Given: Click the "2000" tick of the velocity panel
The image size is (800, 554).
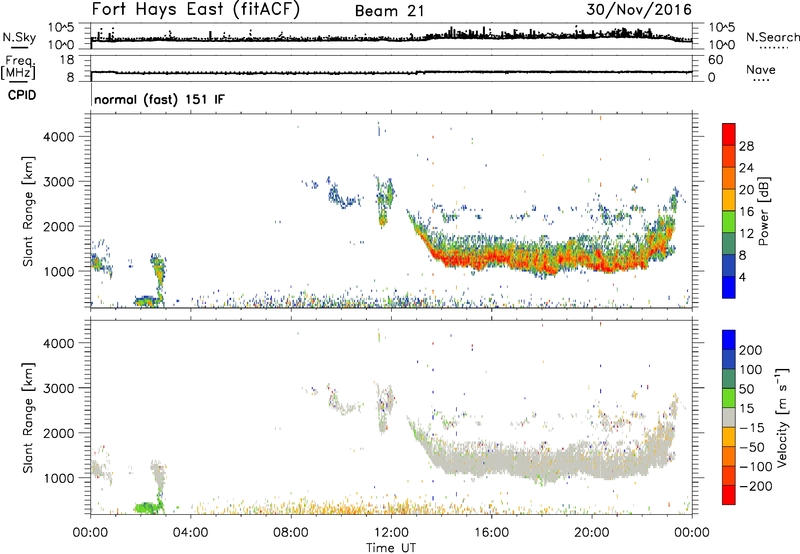Looking at the screenshot, I should pos(59,433).
